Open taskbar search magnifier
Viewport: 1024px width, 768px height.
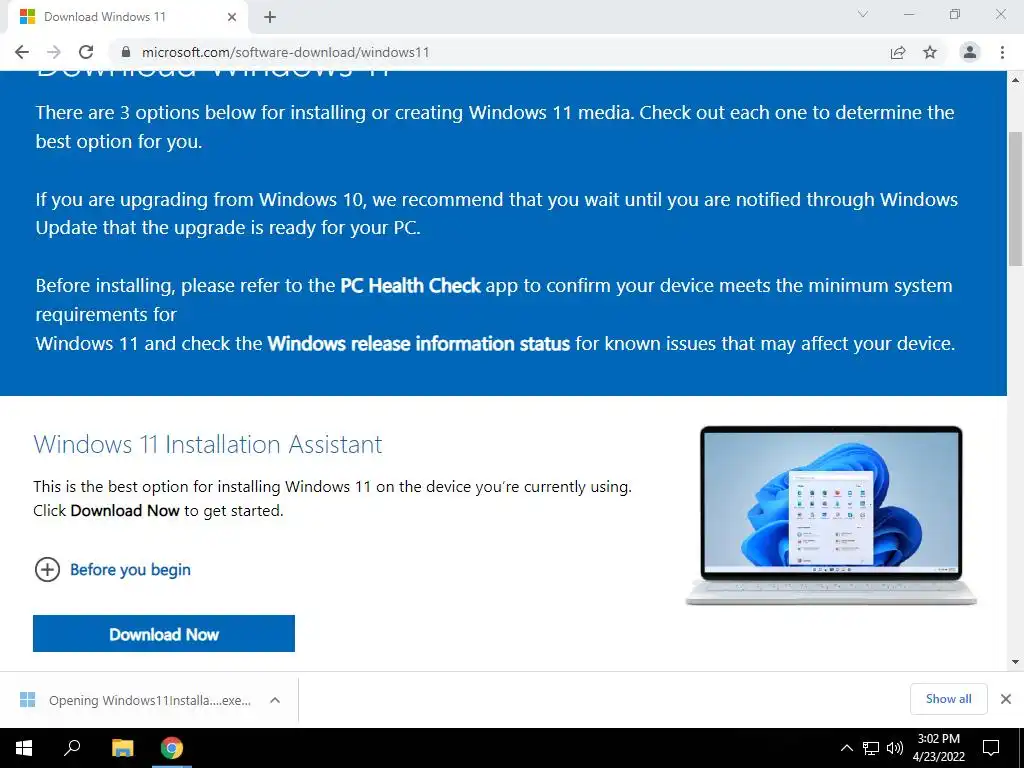(72, 748)
